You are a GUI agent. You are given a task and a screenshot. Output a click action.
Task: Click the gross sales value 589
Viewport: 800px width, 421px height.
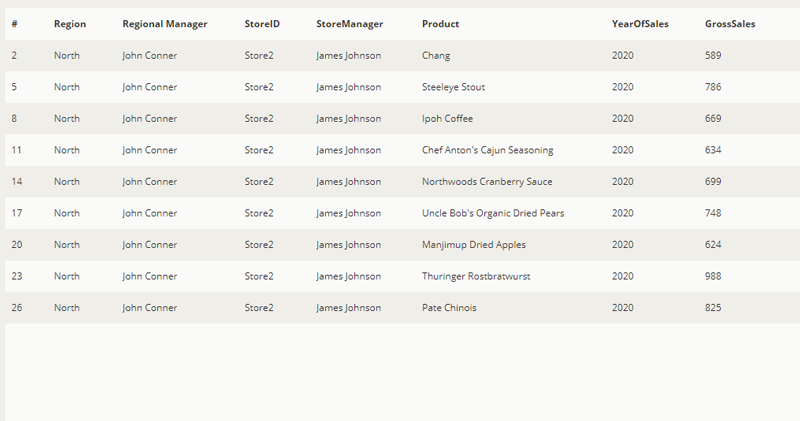(x=713, y=56)
